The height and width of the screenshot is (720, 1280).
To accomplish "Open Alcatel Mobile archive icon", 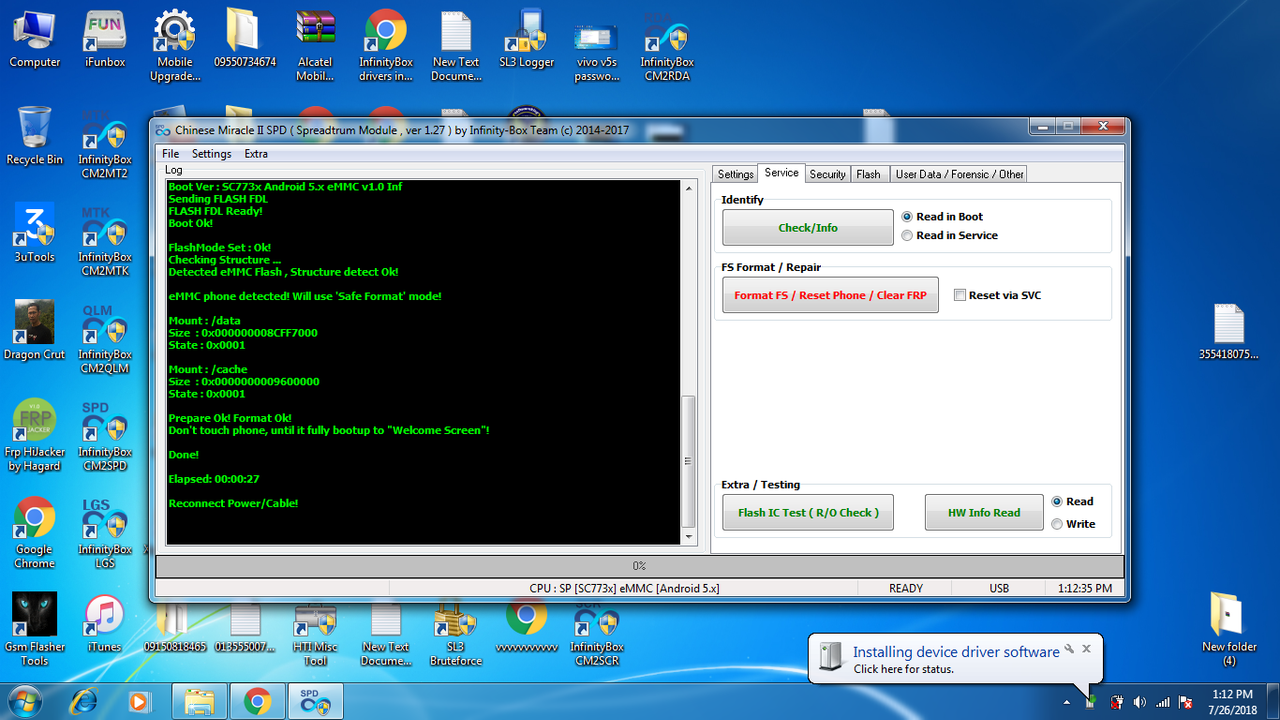I will click(315, 45).
